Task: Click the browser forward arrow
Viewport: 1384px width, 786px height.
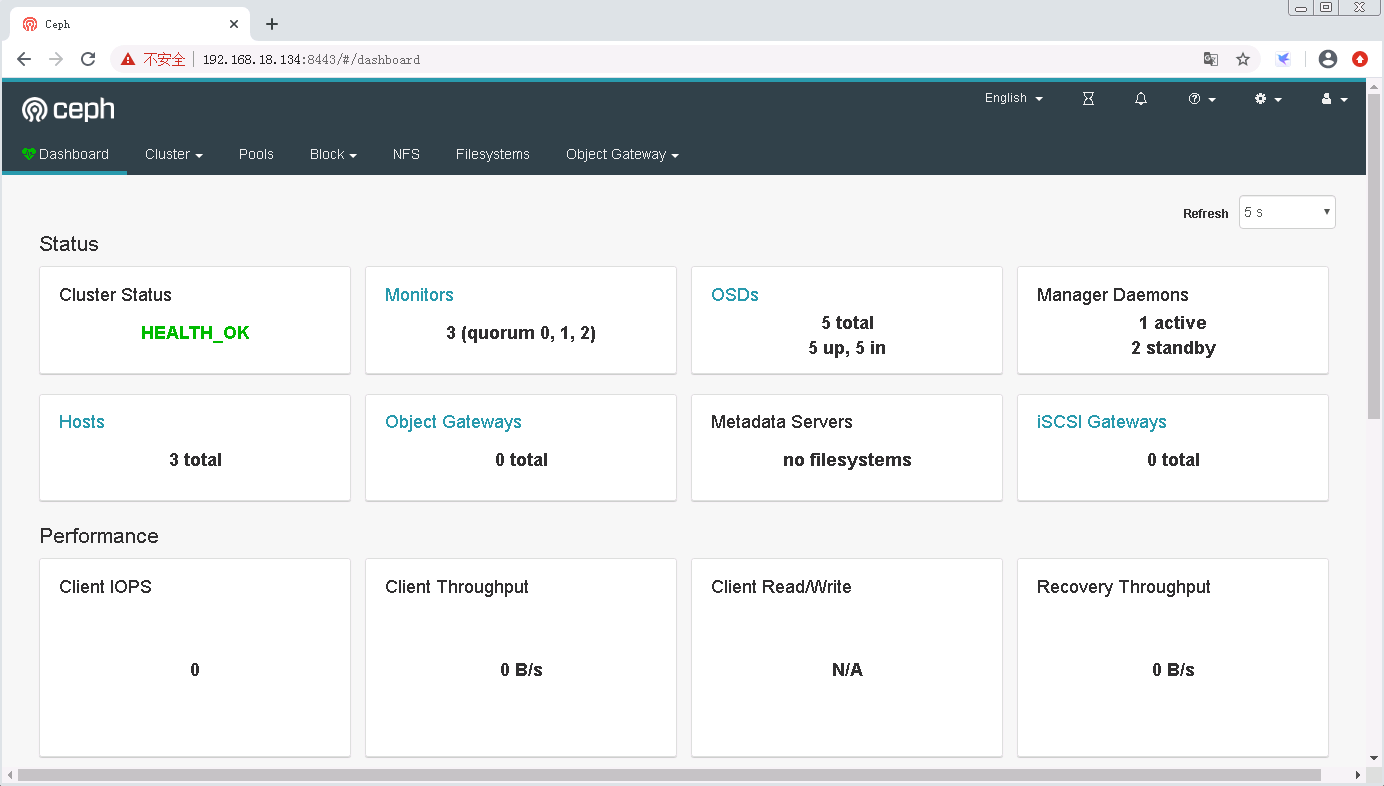Action: tap(56, 59)
